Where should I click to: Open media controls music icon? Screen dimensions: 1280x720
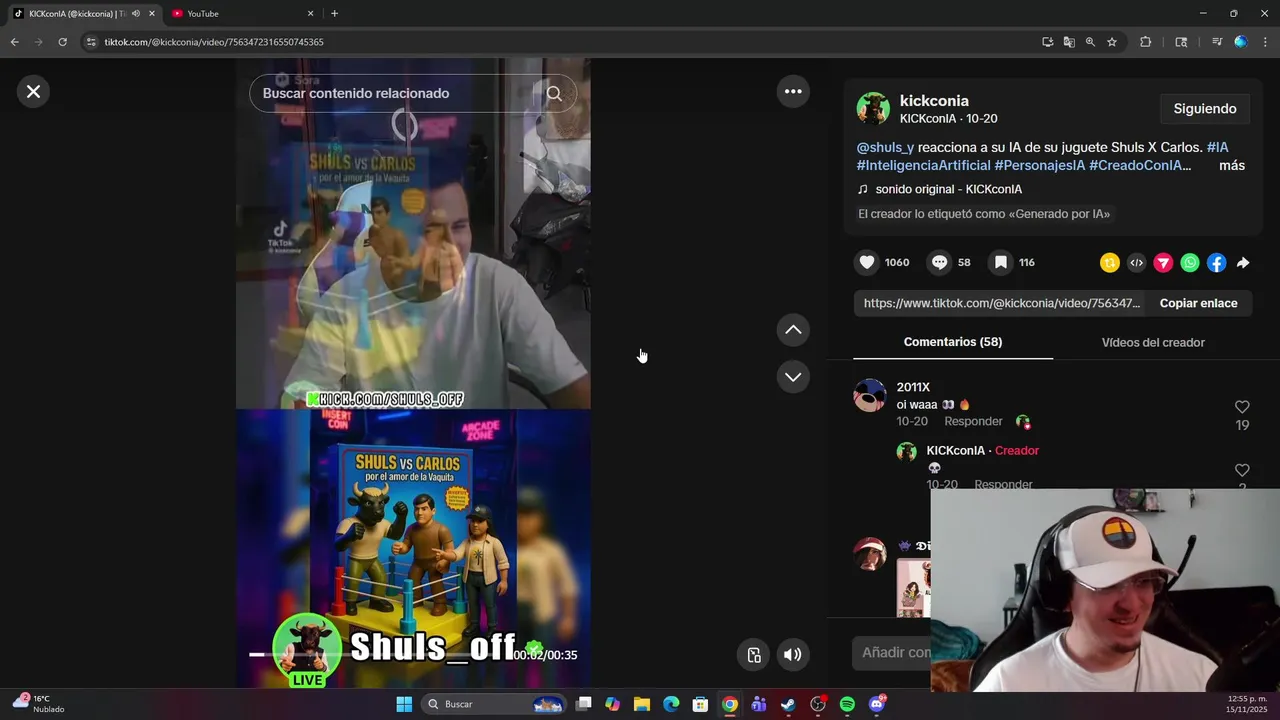point(1217,42)
